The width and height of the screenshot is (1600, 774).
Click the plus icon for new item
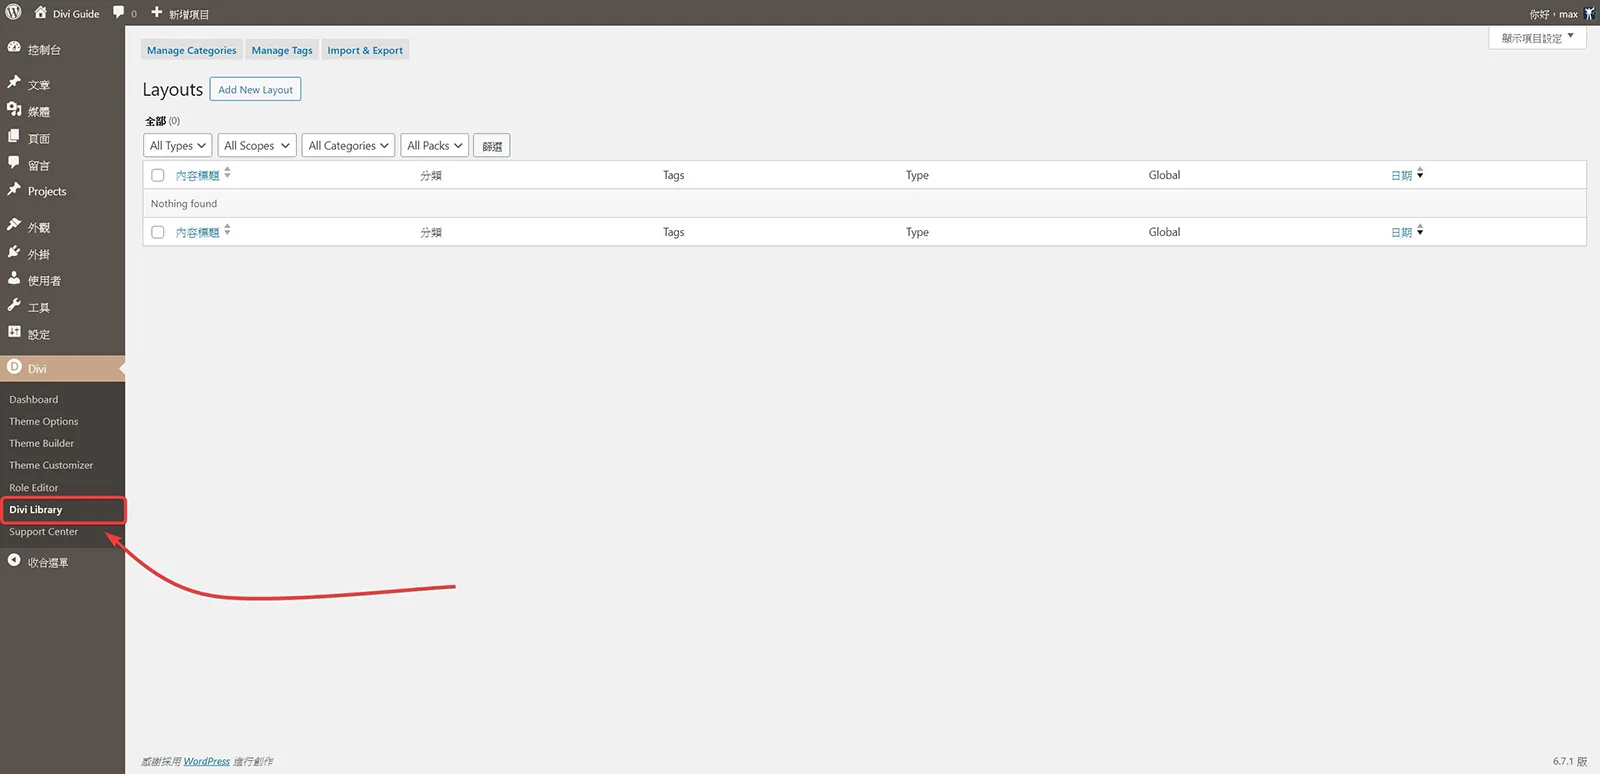tap(157, 13)
